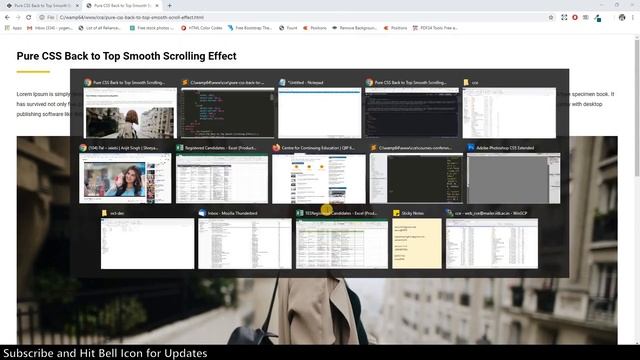Open a new Chrome tab with plus button
Image resolution: width=640 pixels, height=360 pixels.
click(x=170, y=6)
